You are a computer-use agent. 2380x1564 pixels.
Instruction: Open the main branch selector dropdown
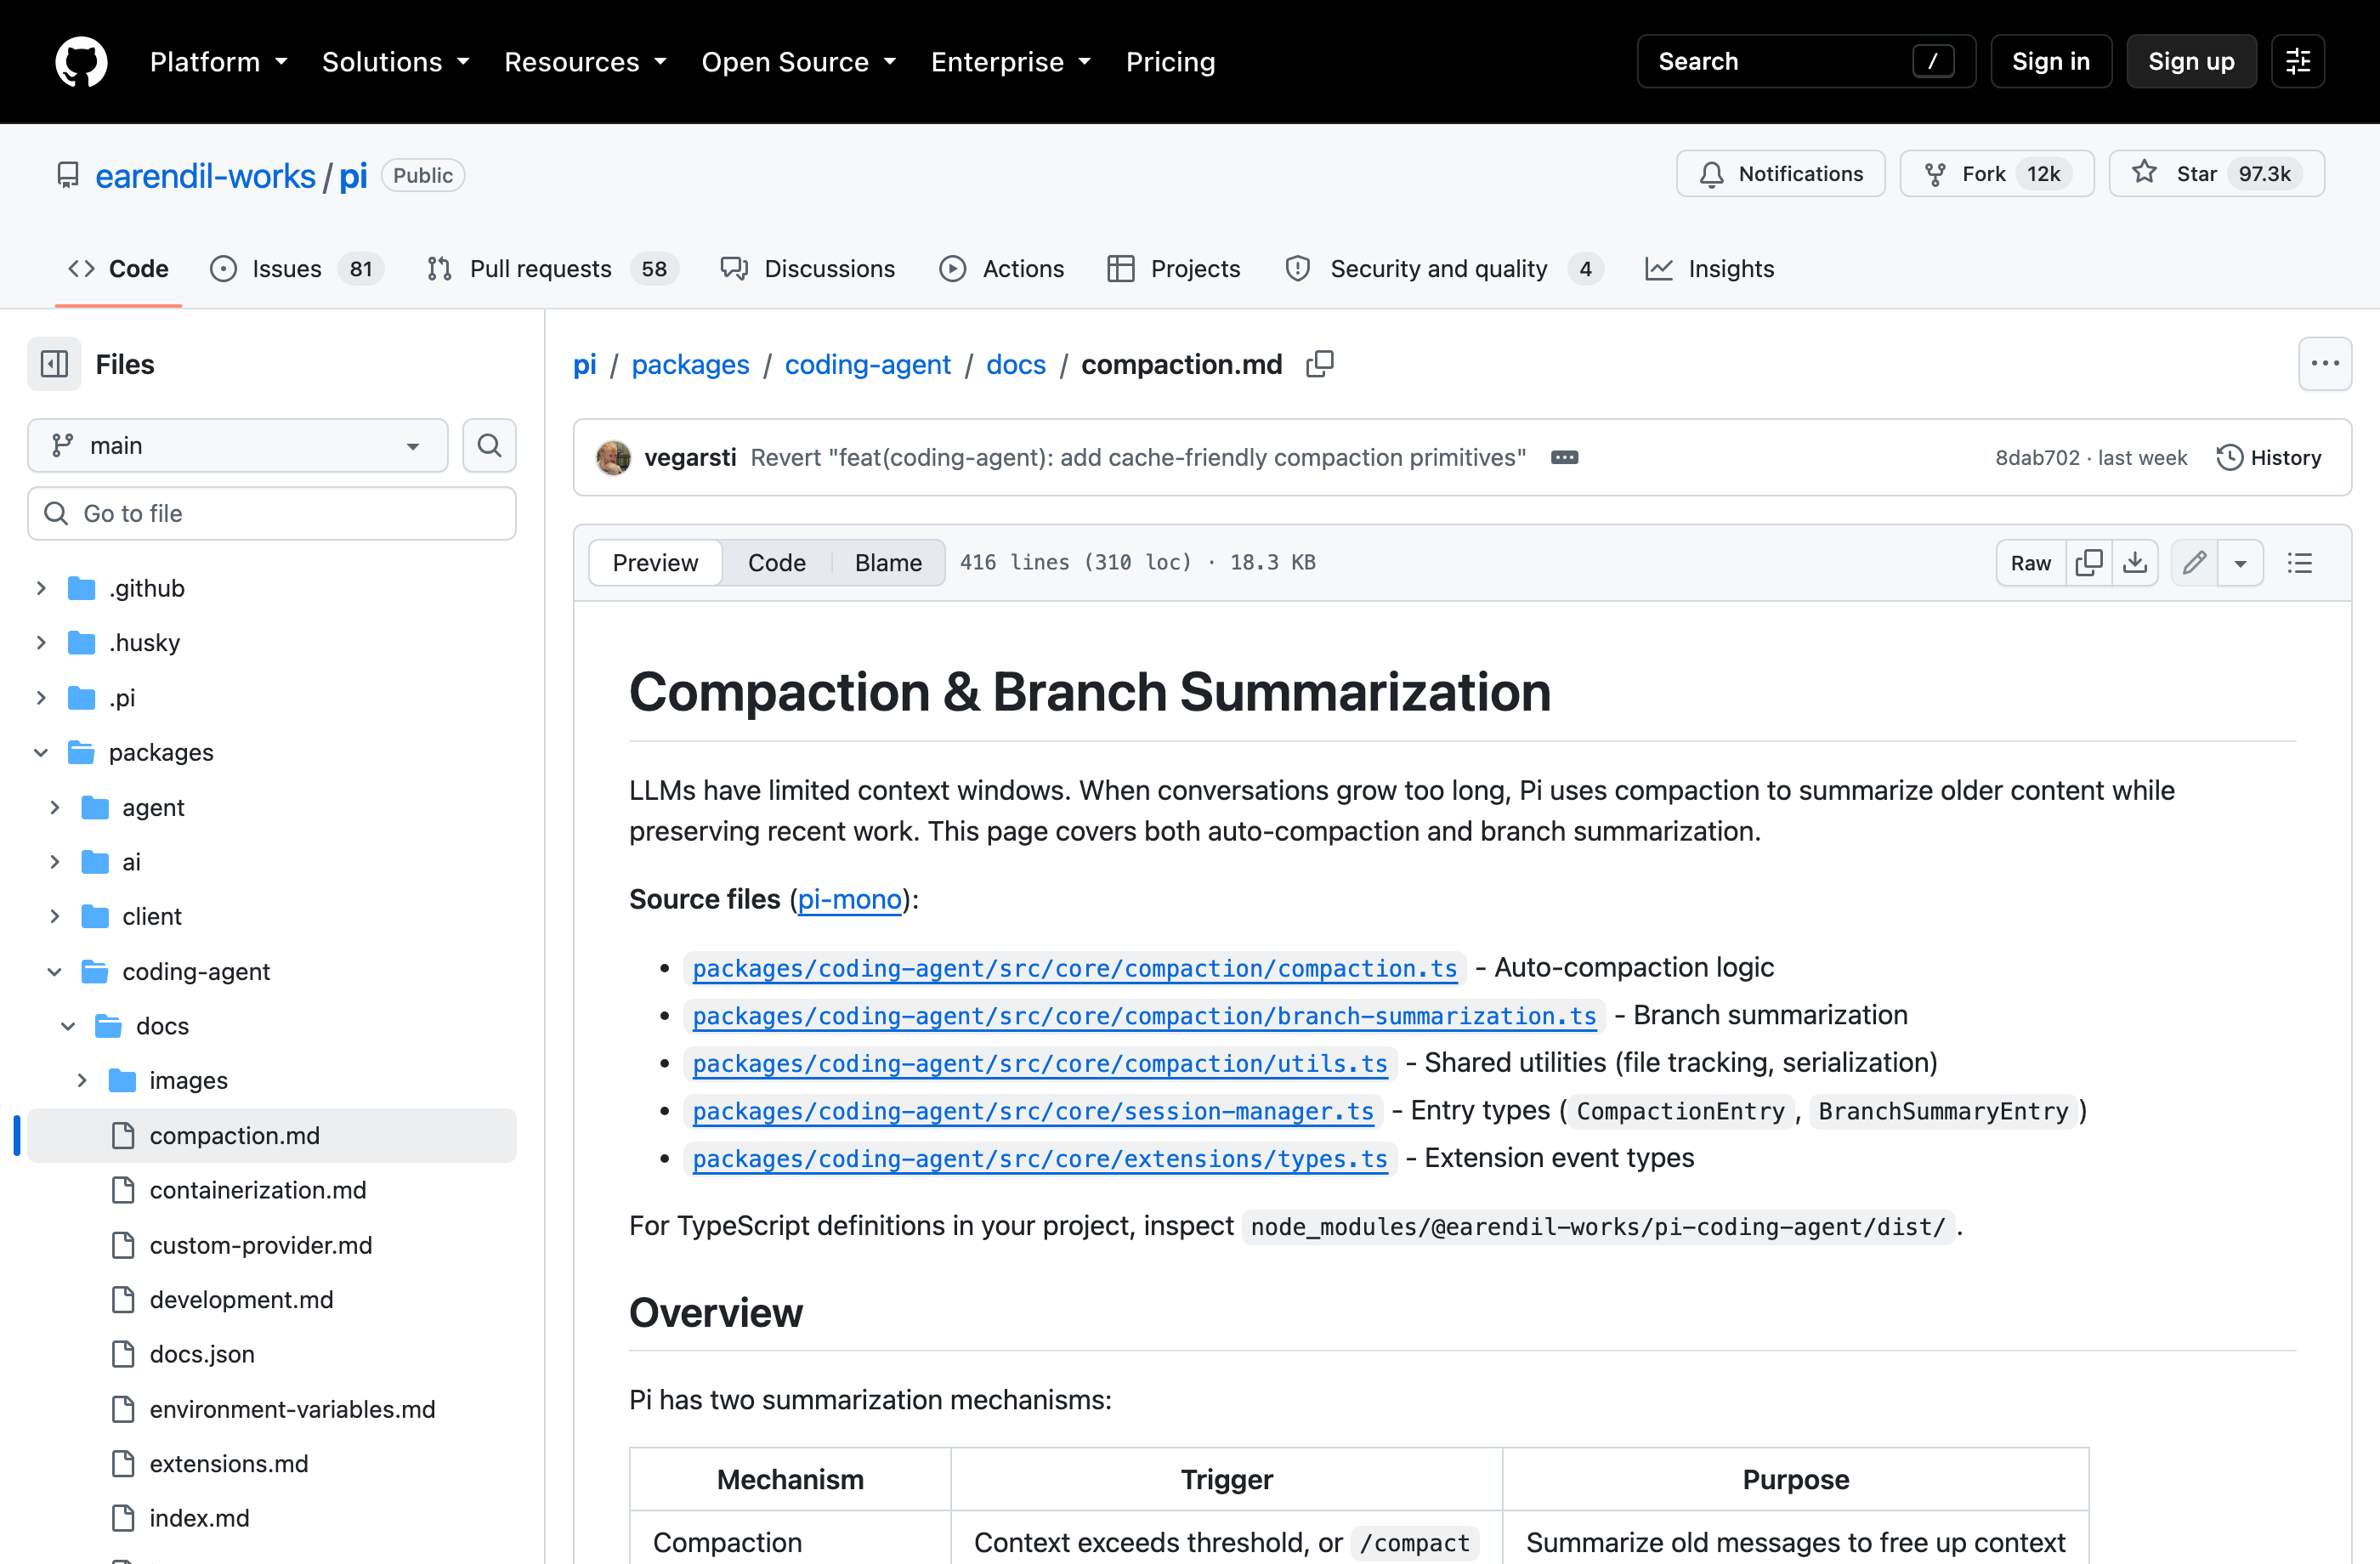tap(237, 445)
